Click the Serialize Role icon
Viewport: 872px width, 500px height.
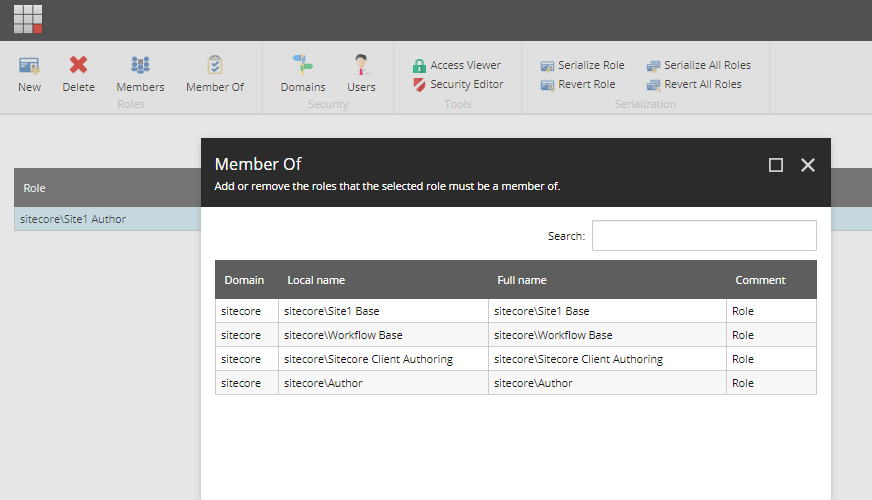(x=547, y=66)
